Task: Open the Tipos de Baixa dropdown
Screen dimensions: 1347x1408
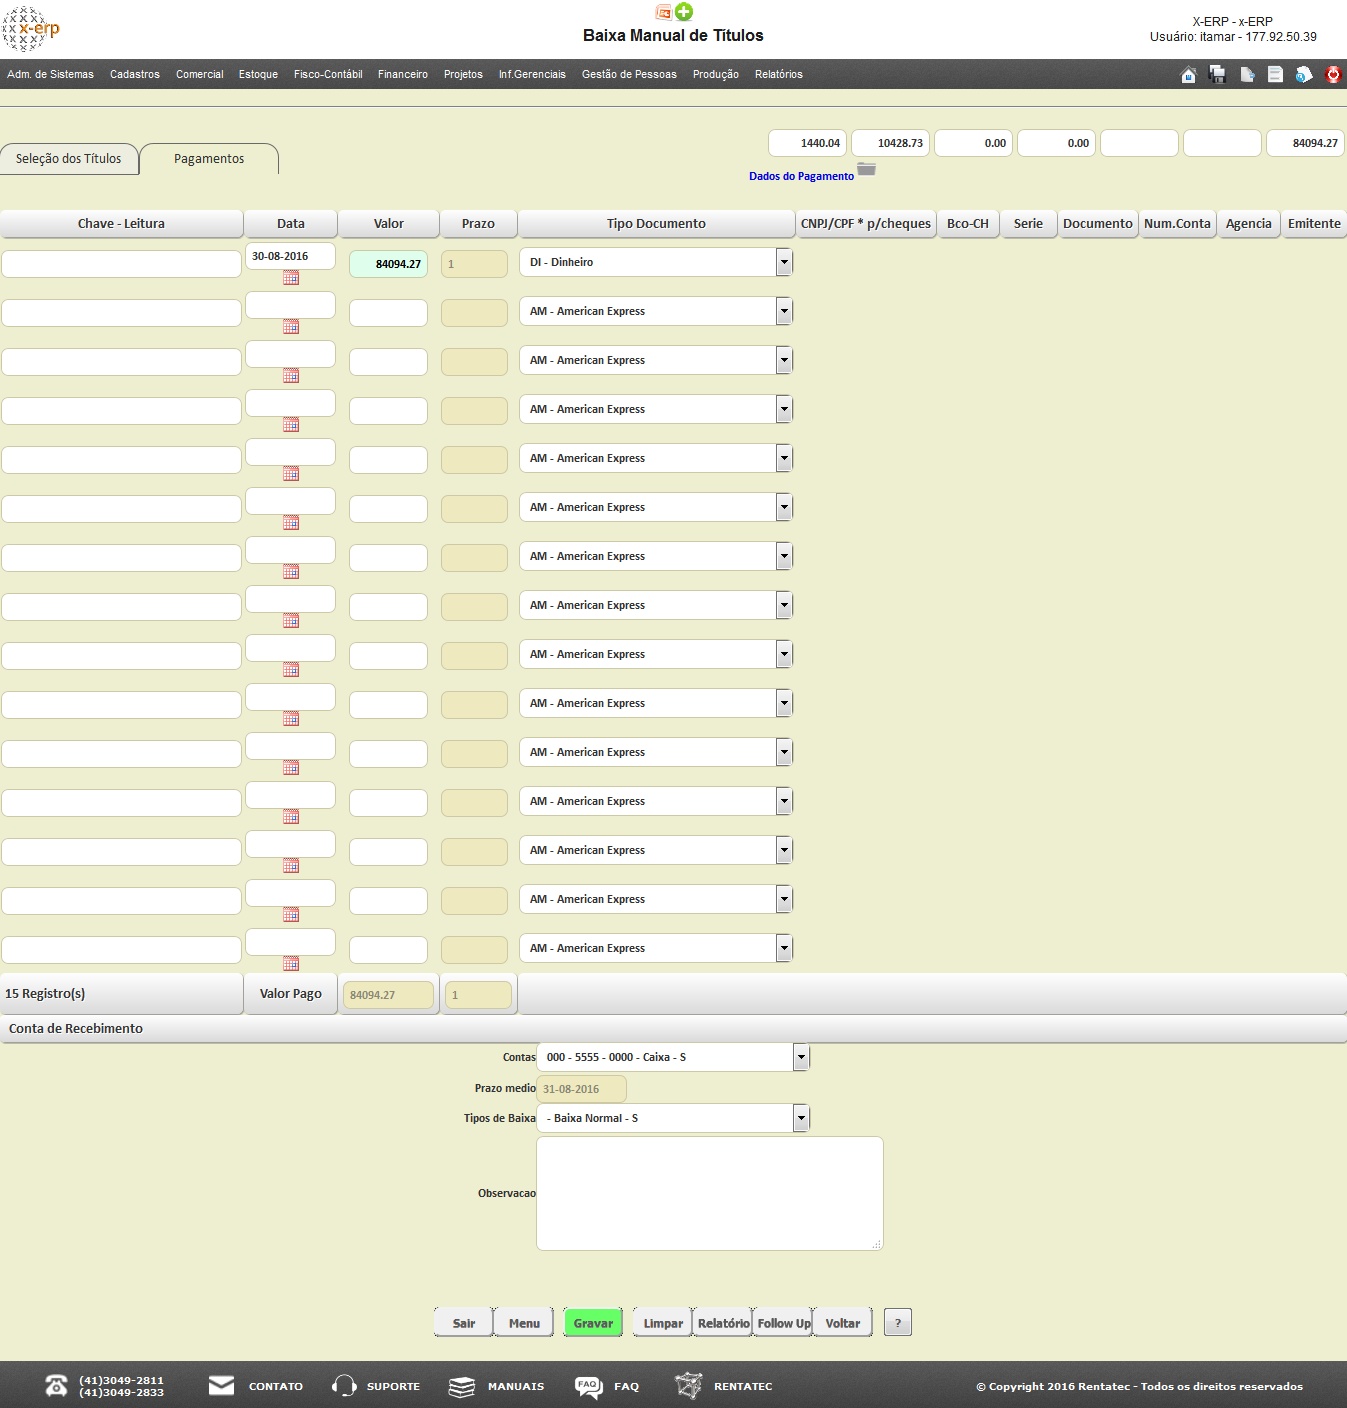Action: [673, 1118]
